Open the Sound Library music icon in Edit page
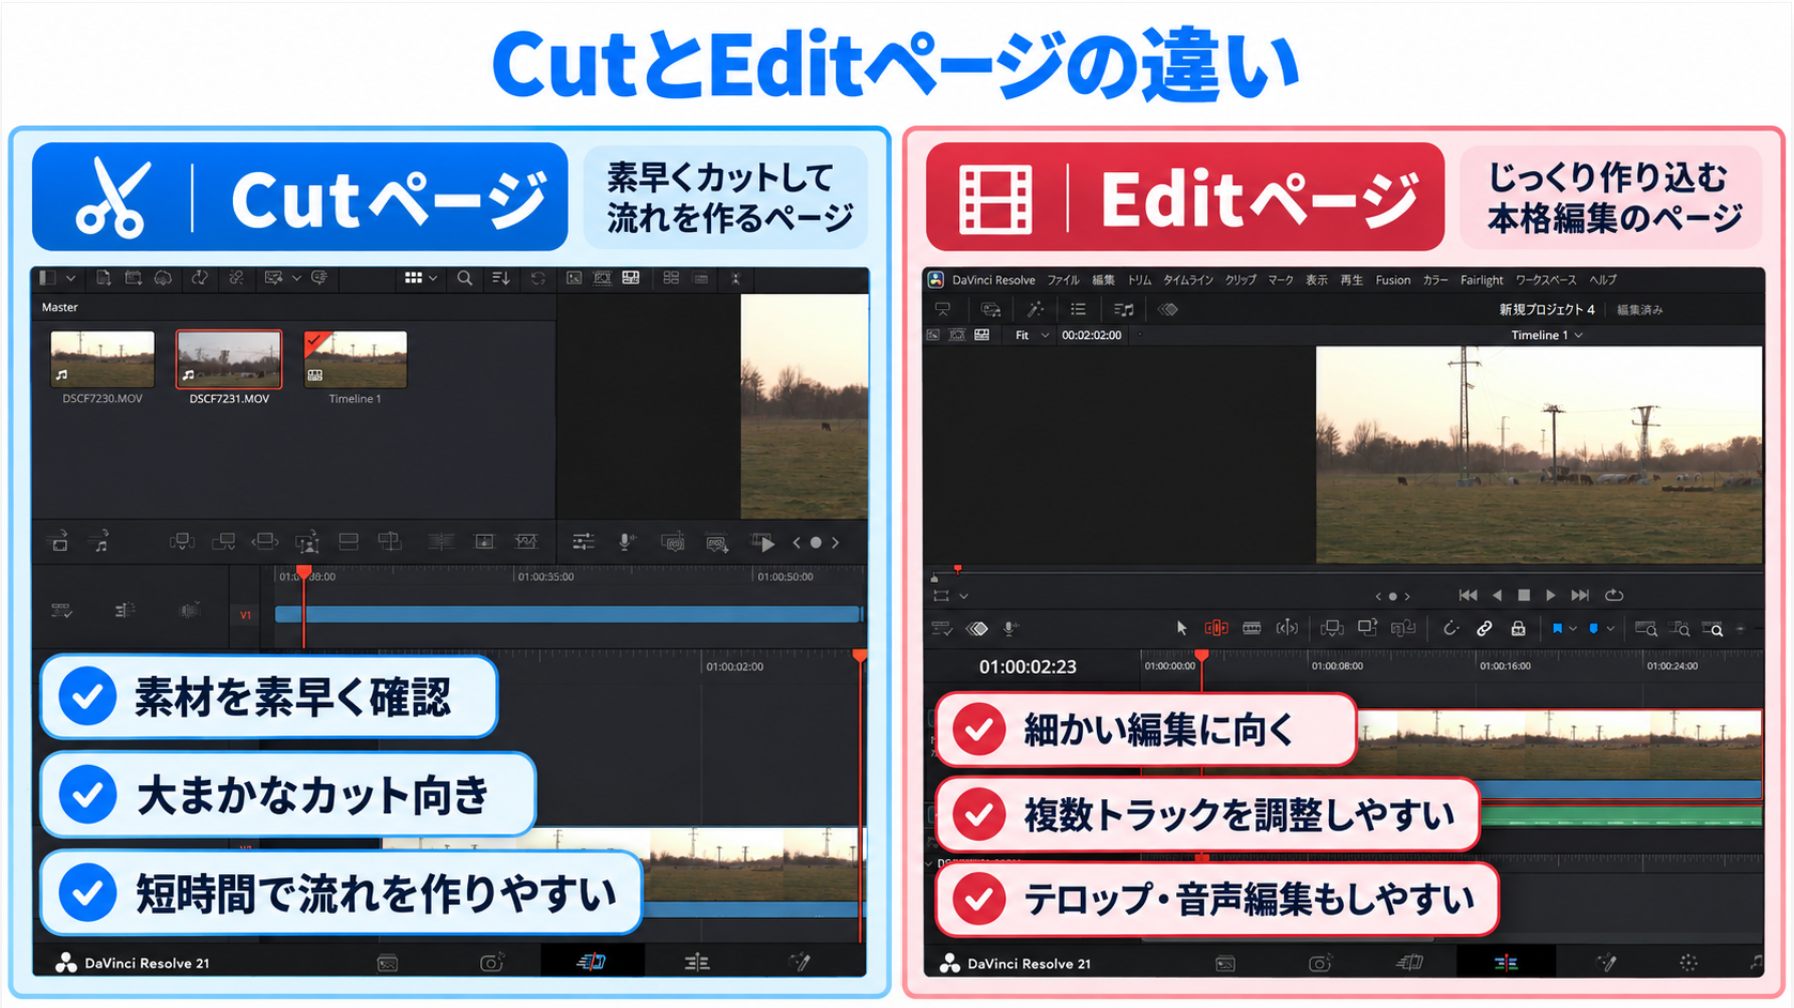Image resolution: width=1794 pixels, height=1008 pixels. (x=1123, y=310)
